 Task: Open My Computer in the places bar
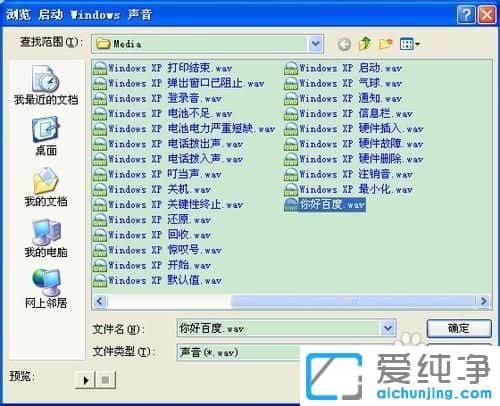coord(46,238)
